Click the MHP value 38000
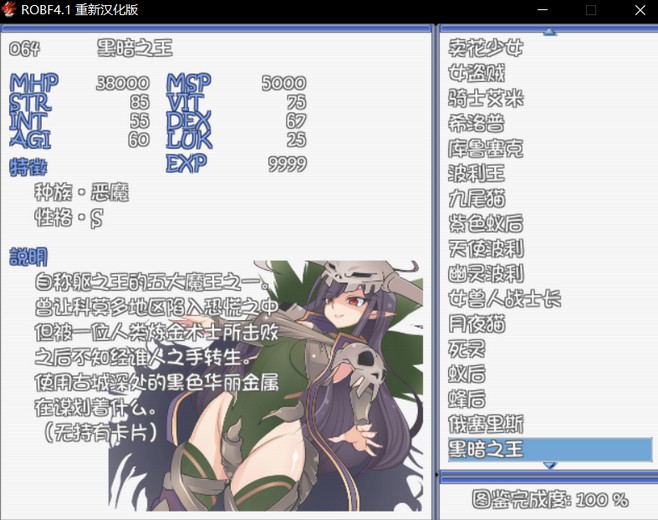658x520 pixels. (123, 83)
